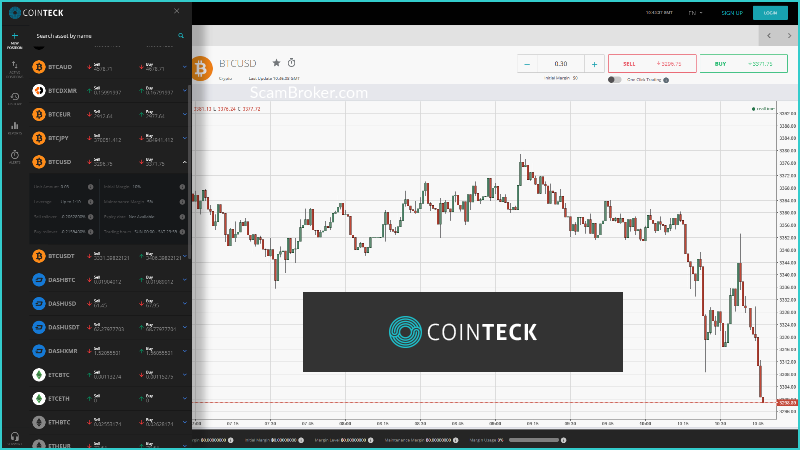Select the DASHBTC dash icon
Image resolution: width=800 pixels, height=450 pixels.
coord(39,280)
